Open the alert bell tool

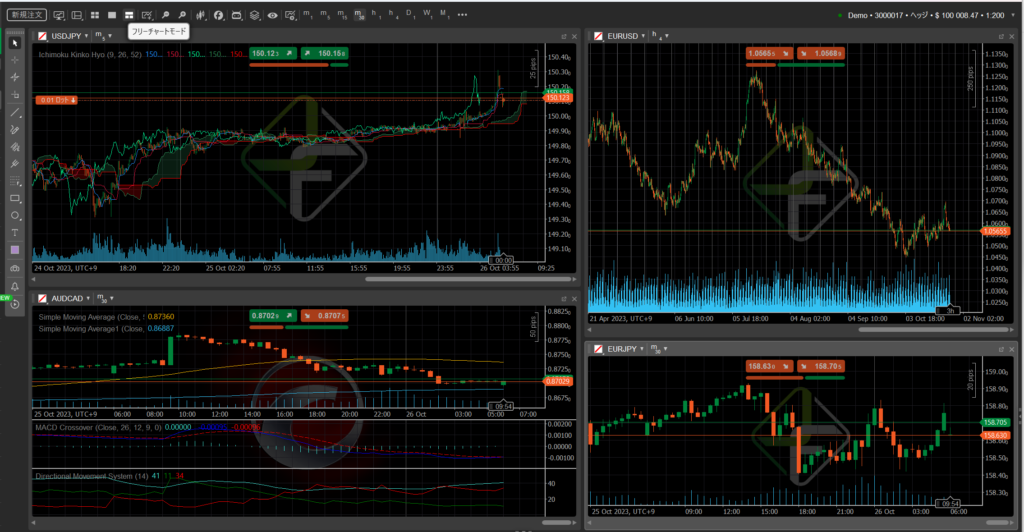[15, 286]
